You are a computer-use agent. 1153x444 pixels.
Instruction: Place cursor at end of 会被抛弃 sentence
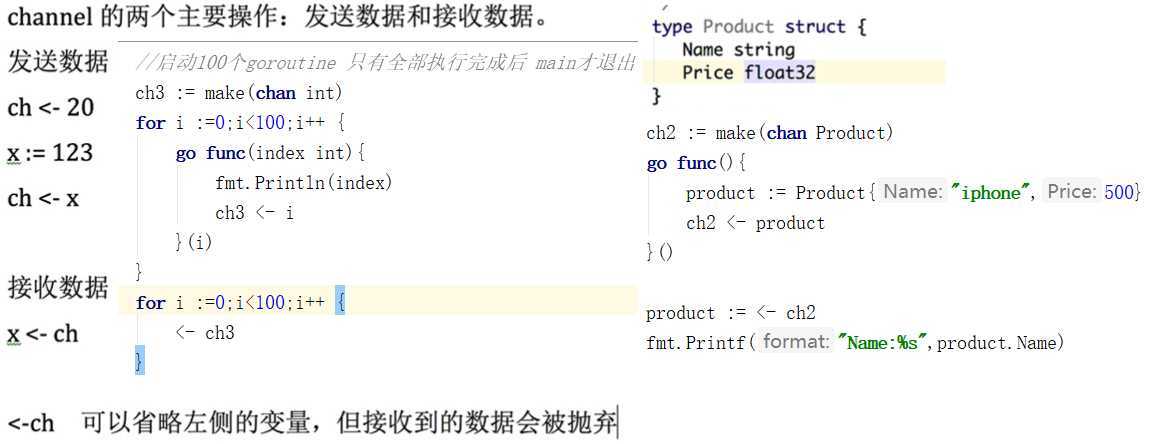(616, 423)
